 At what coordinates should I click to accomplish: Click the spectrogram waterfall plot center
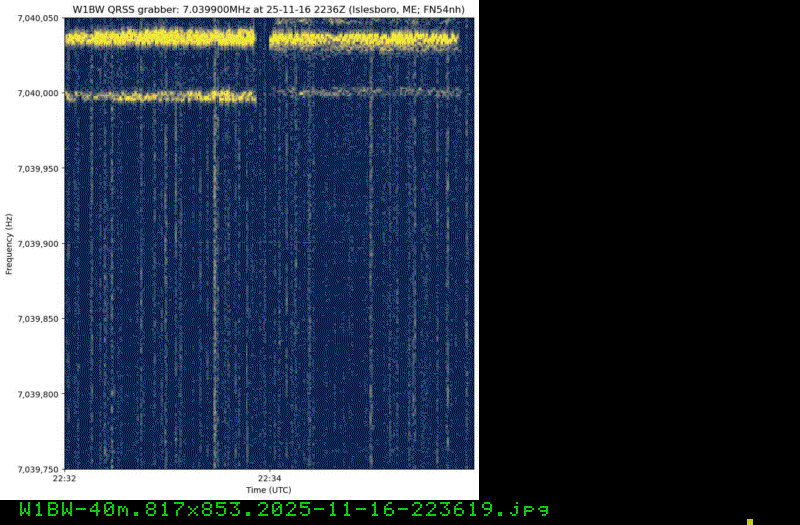click(269, 243)
